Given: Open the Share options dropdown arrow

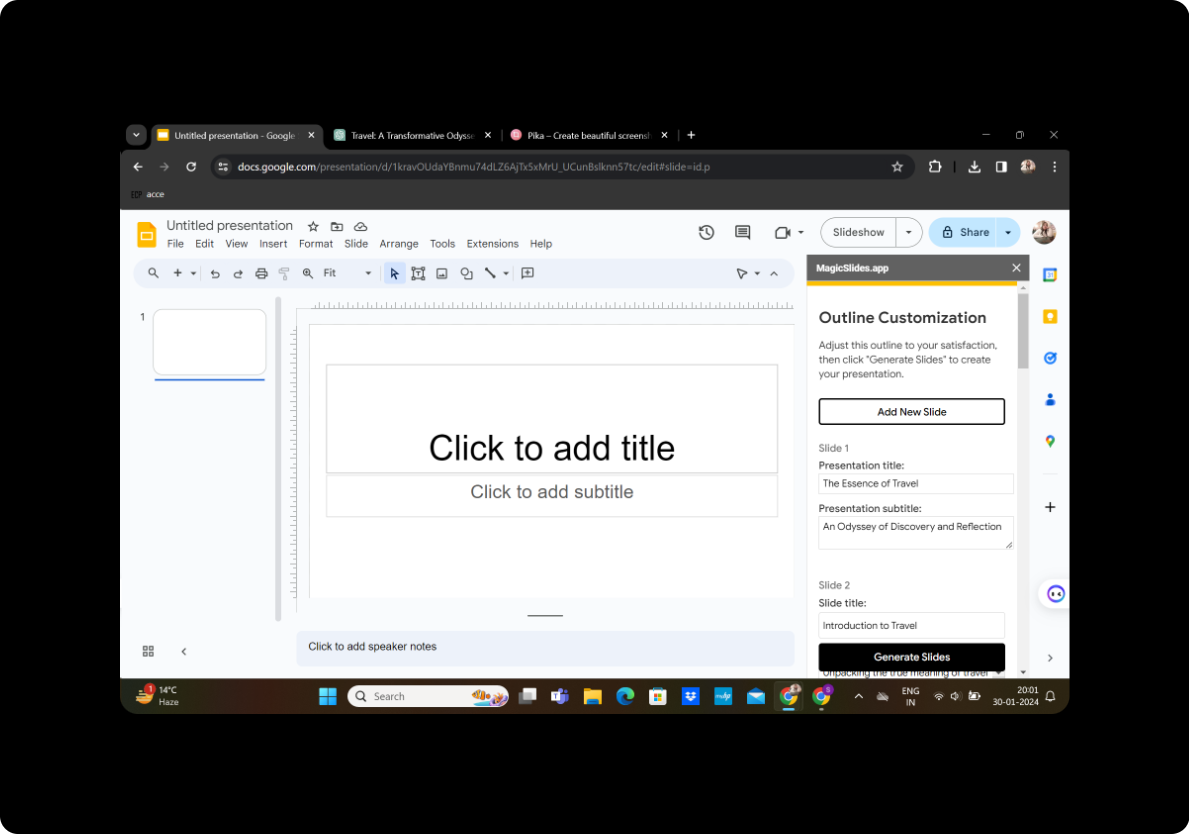Looking at the screenshot, I should pyautogui.click(x=1008, y=233).
